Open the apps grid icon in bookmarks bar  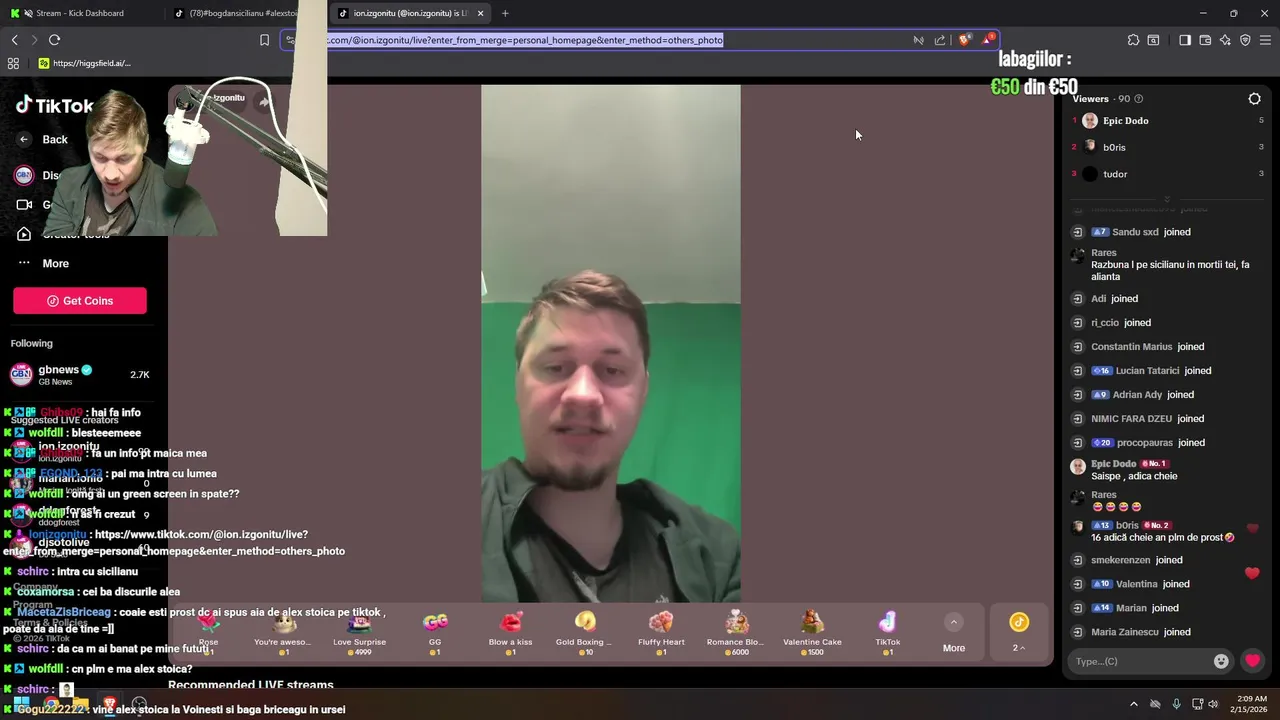(13, 63)
